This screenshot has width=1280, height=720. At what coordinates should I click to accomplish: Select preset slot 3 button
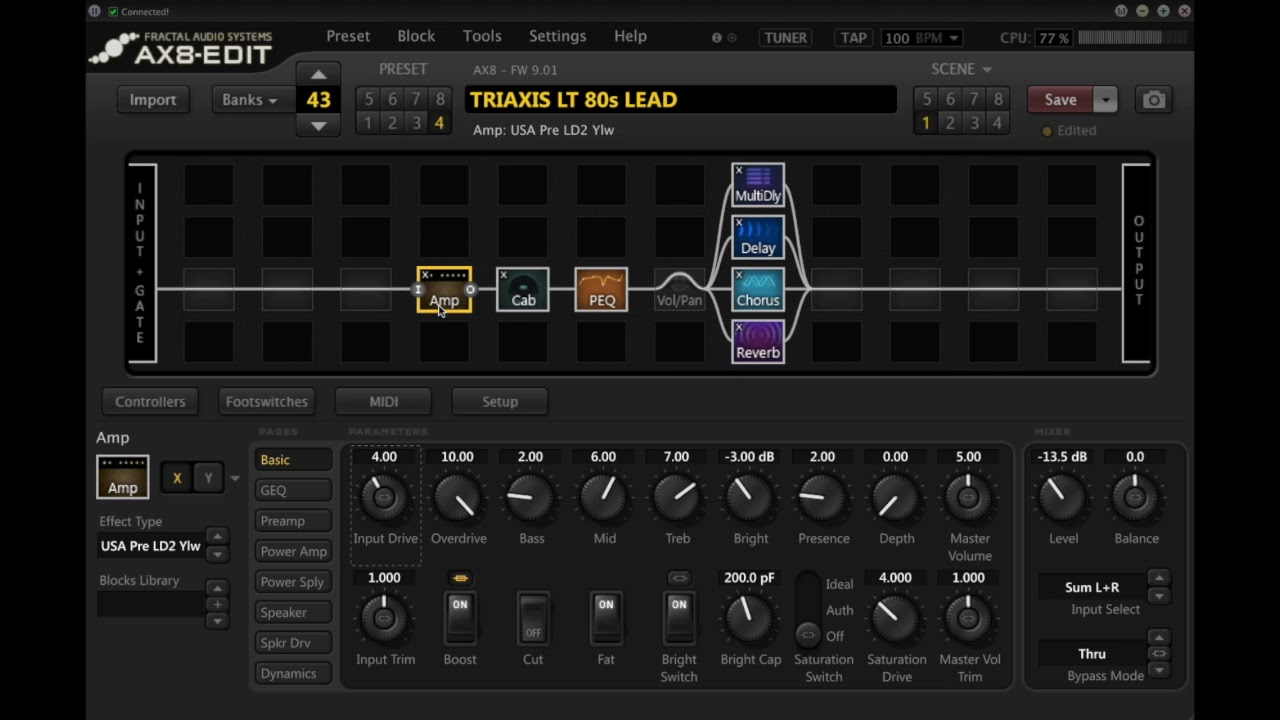[x=415, y=123]
